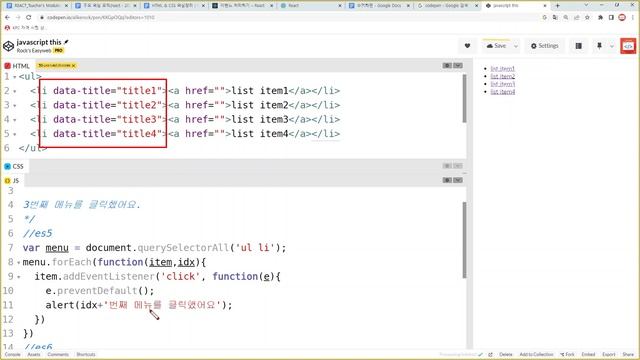Open CSS editor dropdown chevron

click(458, 166)
